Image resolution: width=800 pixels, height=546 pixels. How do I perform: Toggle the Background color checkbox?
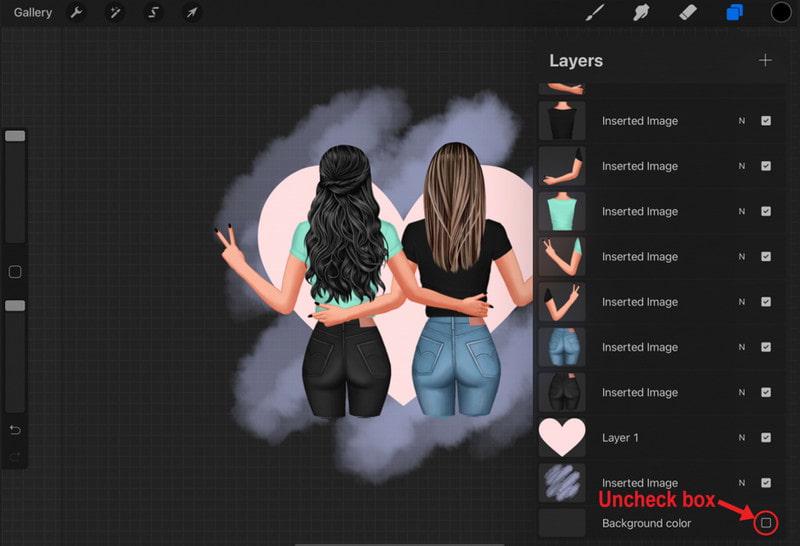click(766, 523)
